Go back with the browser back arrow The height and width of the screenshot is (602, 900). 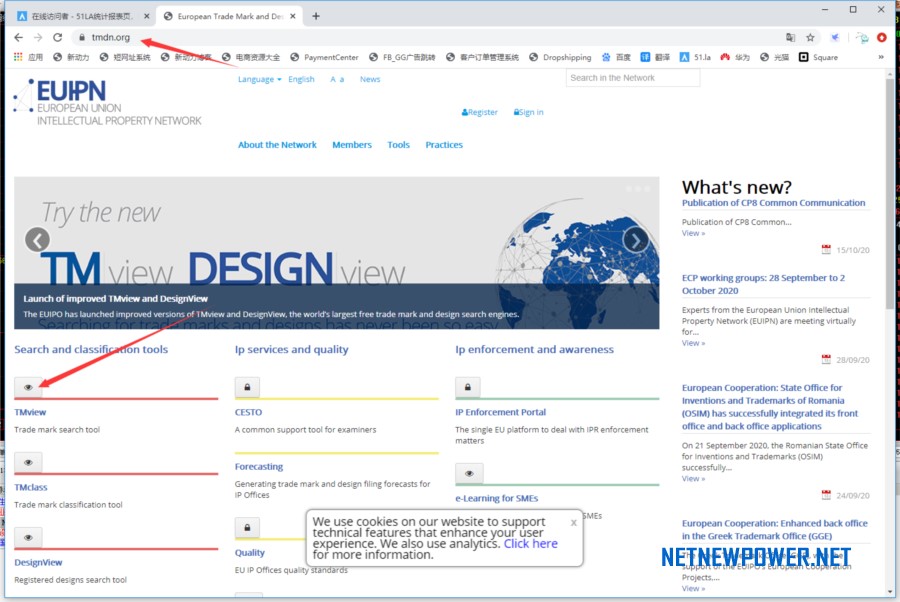click(x=18, y=37)
